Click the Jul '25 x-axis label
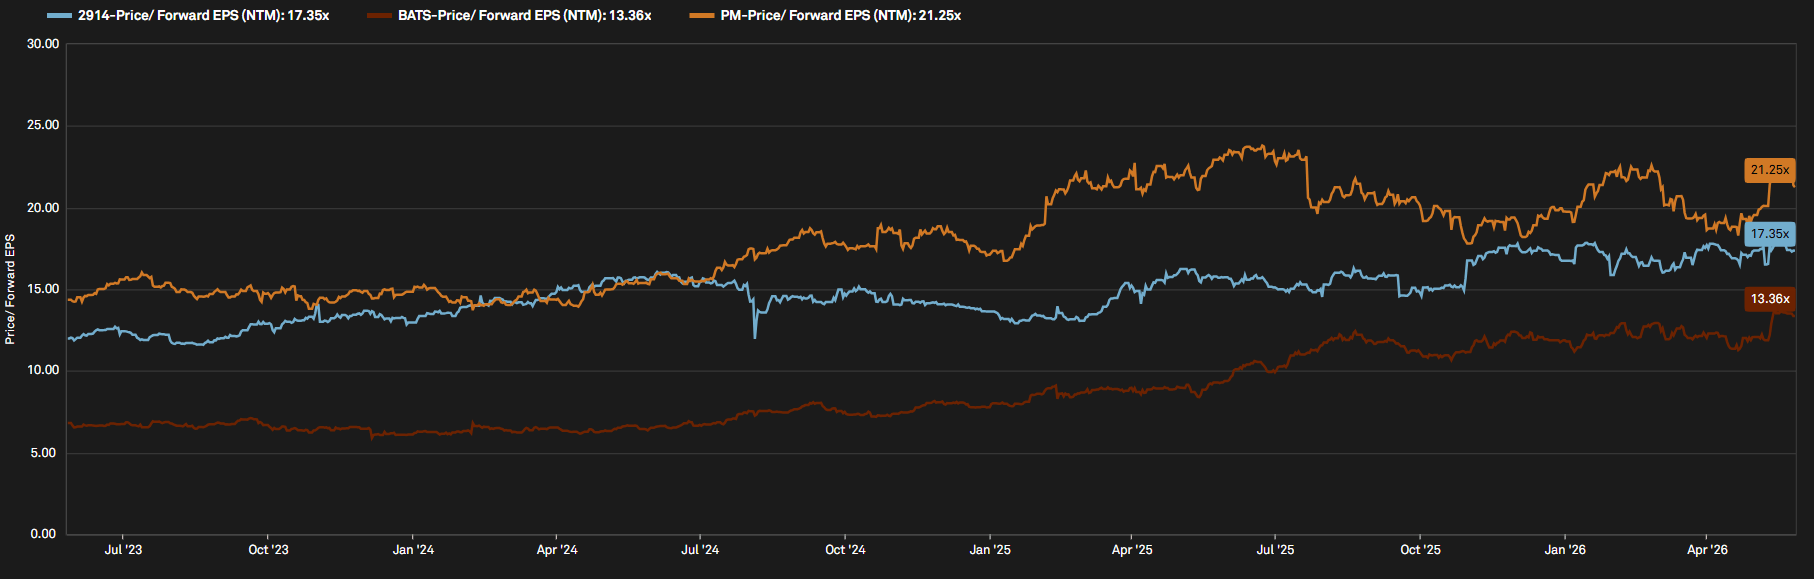The image size is (1814, 579). click(1275, 550)
